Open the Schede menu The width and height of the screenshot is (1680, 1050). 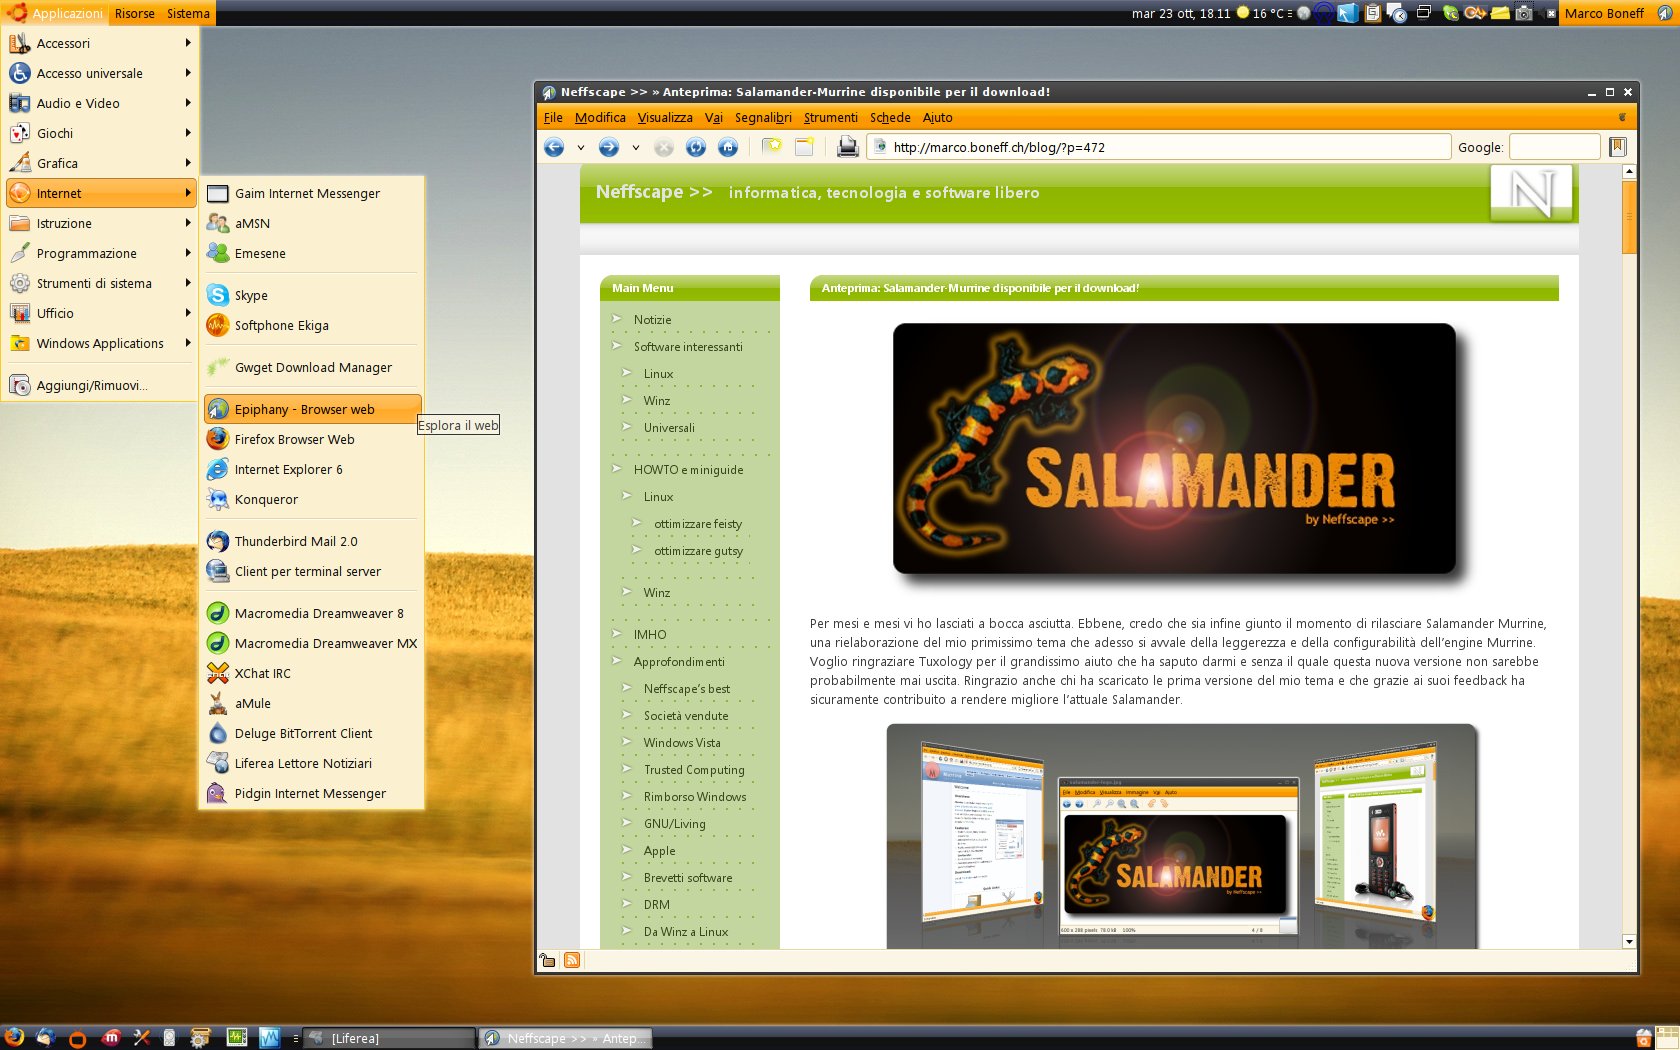(x=890, y=117)
